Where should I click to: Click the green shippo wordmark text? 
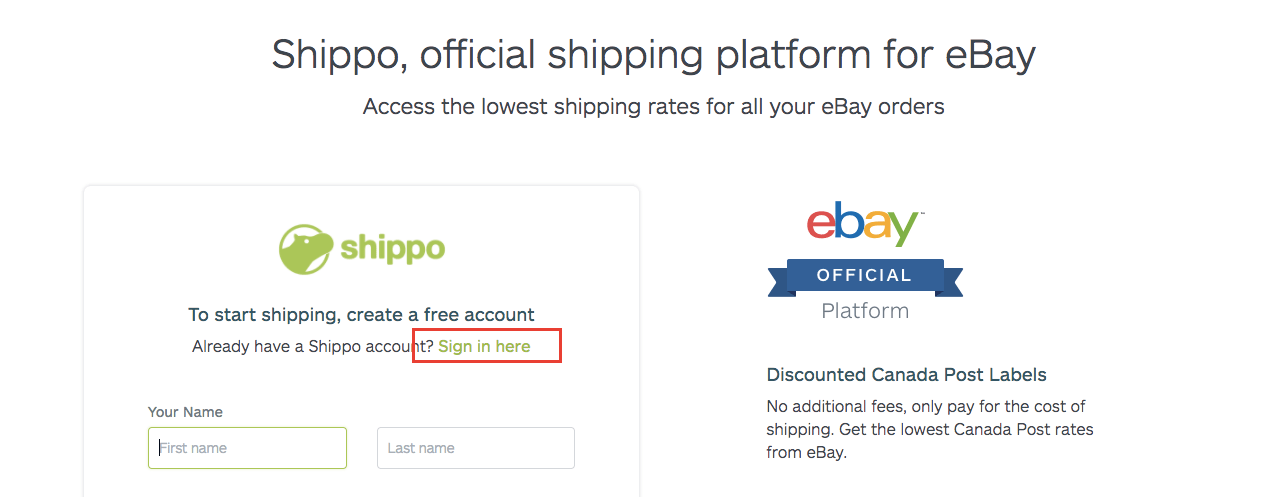pyautogui.click(x=392, y=249)
